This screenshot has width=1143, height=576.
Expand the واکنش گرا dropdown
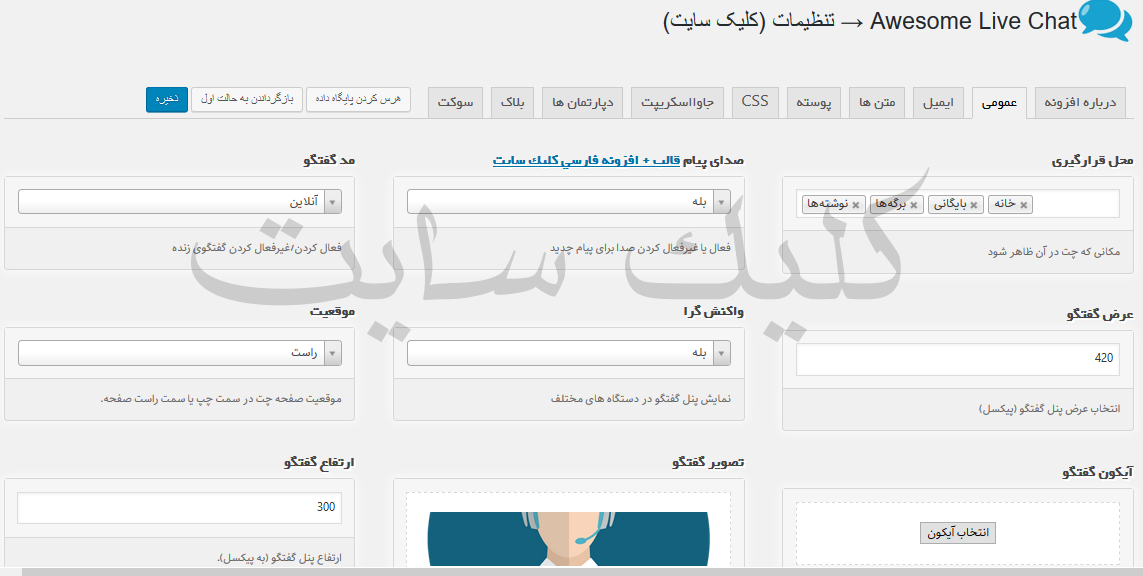[568, 353]
